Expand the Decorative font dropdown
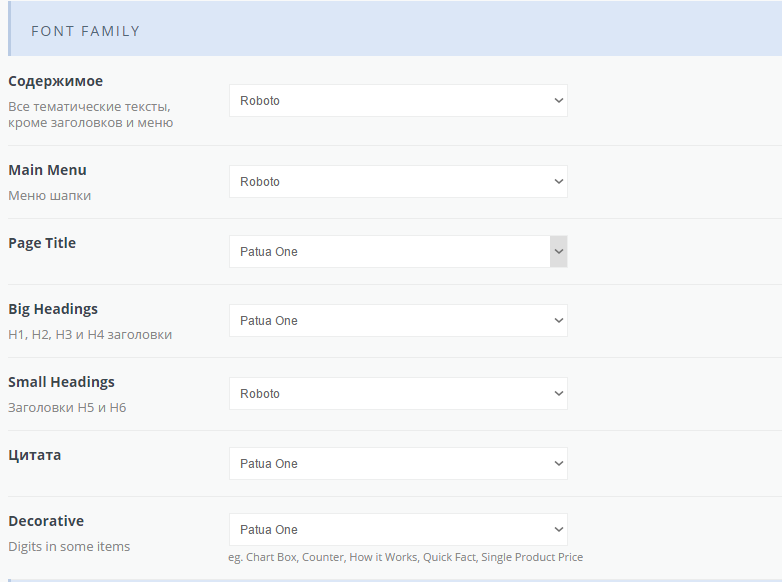 [x=398, y=530]
